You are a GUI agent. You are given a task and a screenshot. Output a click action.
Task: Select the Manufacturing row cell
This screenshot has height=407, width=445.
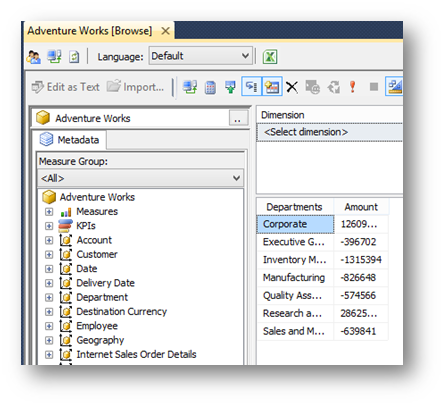pos(295,278)
